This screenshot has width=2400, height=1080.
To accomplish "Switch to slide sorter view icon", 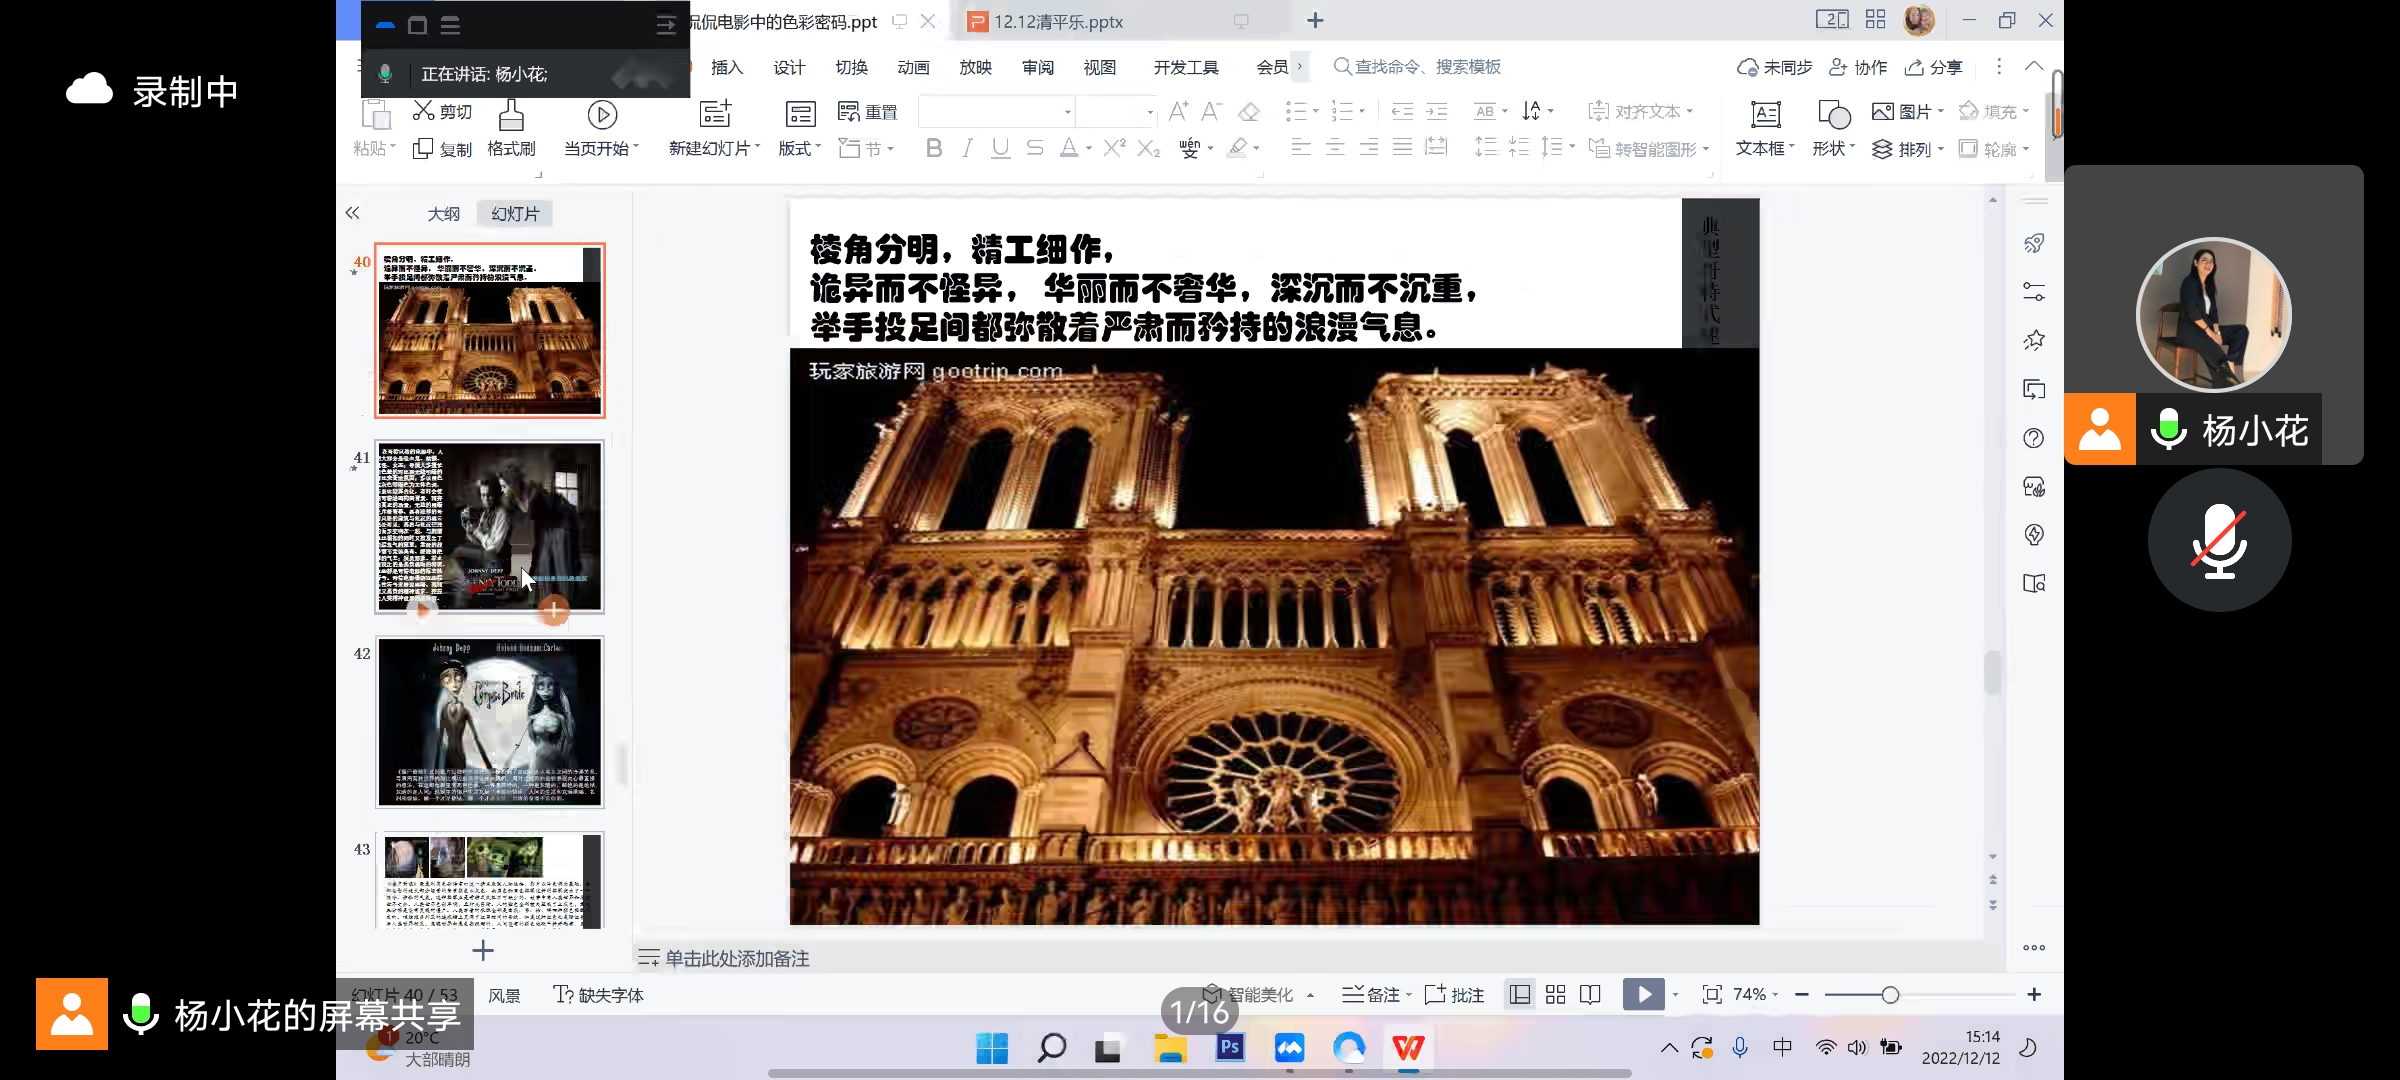I will [1555, 994].
